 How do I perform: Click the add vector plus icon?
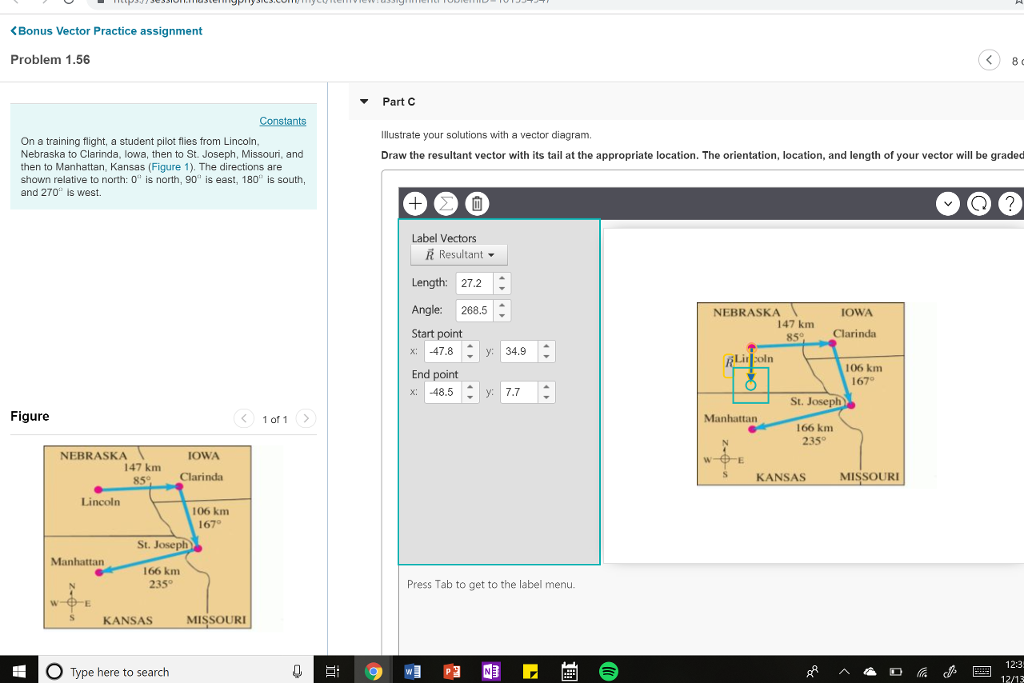(415, 204)
